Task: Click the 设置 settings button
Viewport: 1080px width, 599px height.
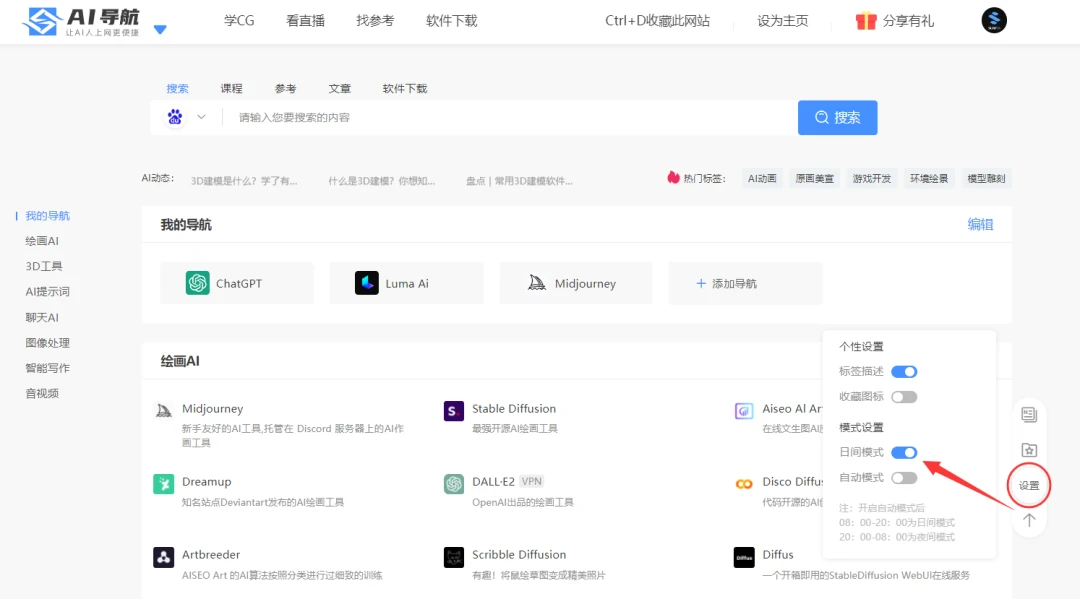Action: (x=1029, y=485)
